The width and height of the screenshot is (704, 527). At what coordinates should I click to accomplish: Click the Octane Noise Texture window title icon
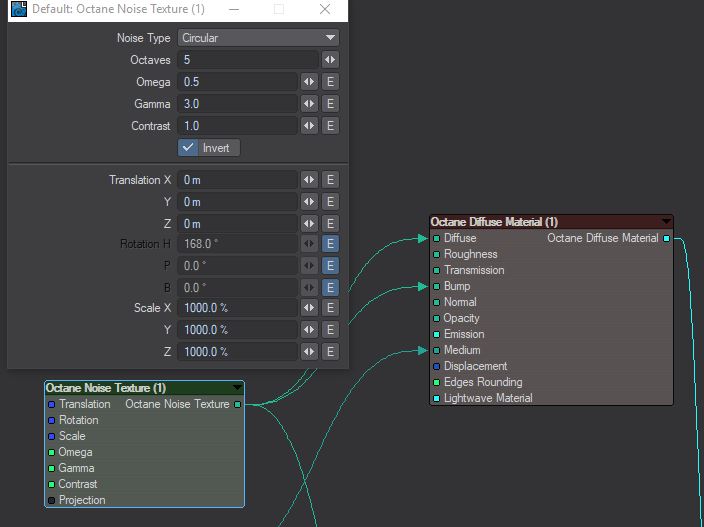click(x=19, y=9)
